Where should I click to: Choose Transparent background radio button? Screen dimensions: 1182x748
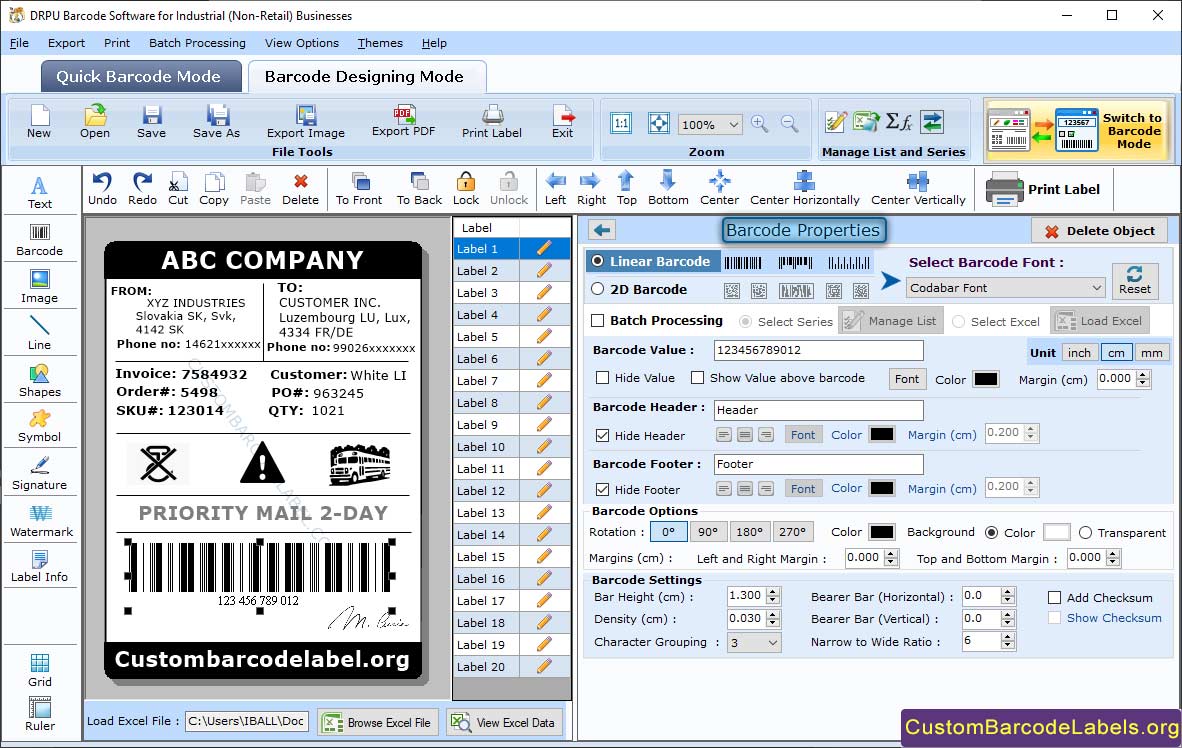(1086, 532)
